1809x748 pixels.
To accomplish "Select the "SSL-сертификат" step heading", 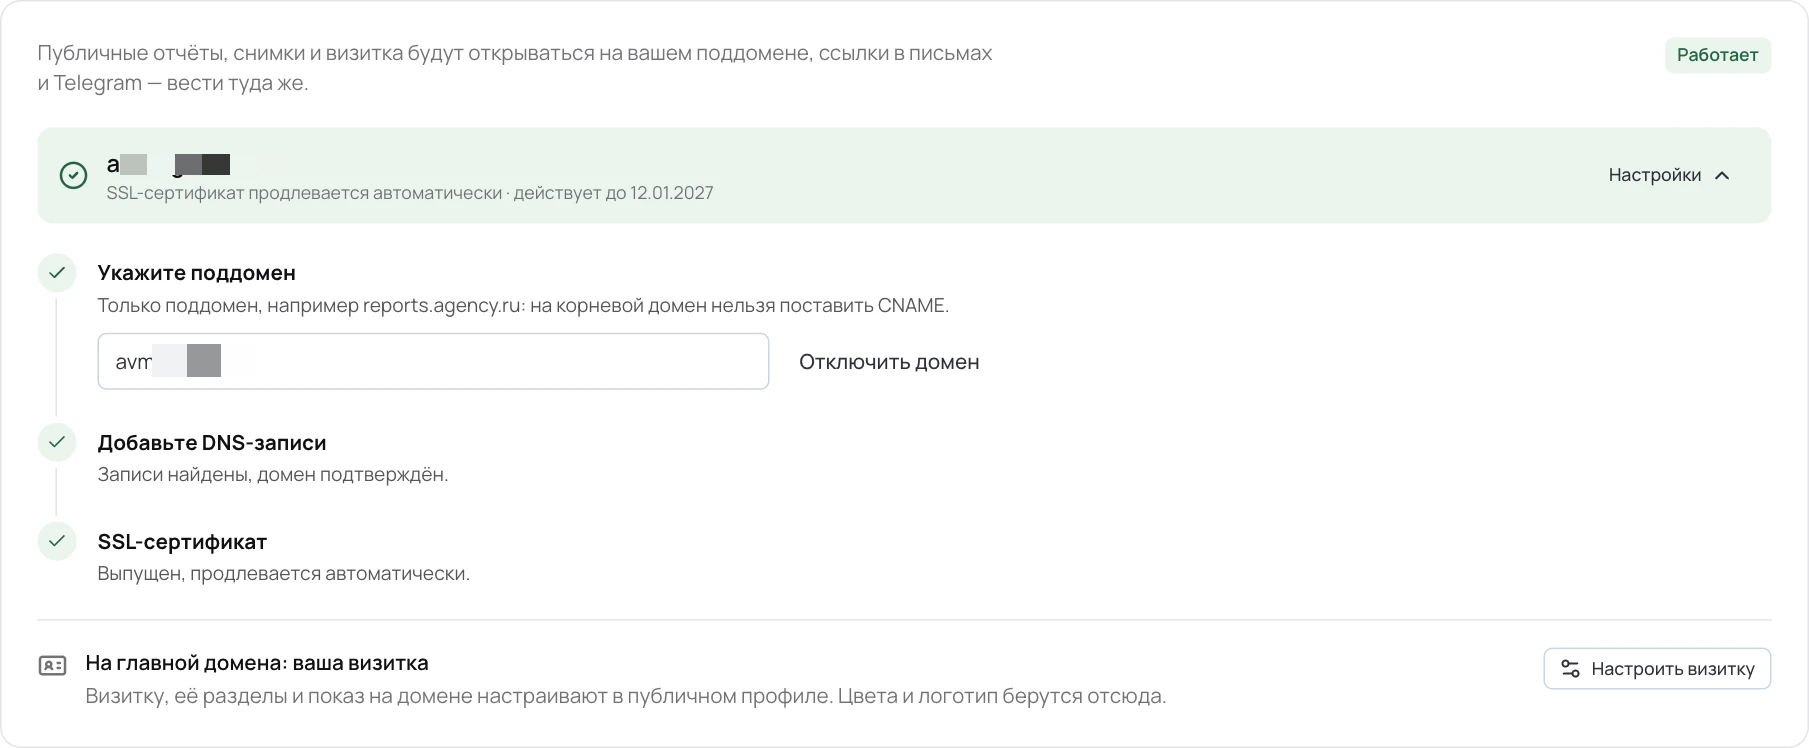I will point(182,541).
